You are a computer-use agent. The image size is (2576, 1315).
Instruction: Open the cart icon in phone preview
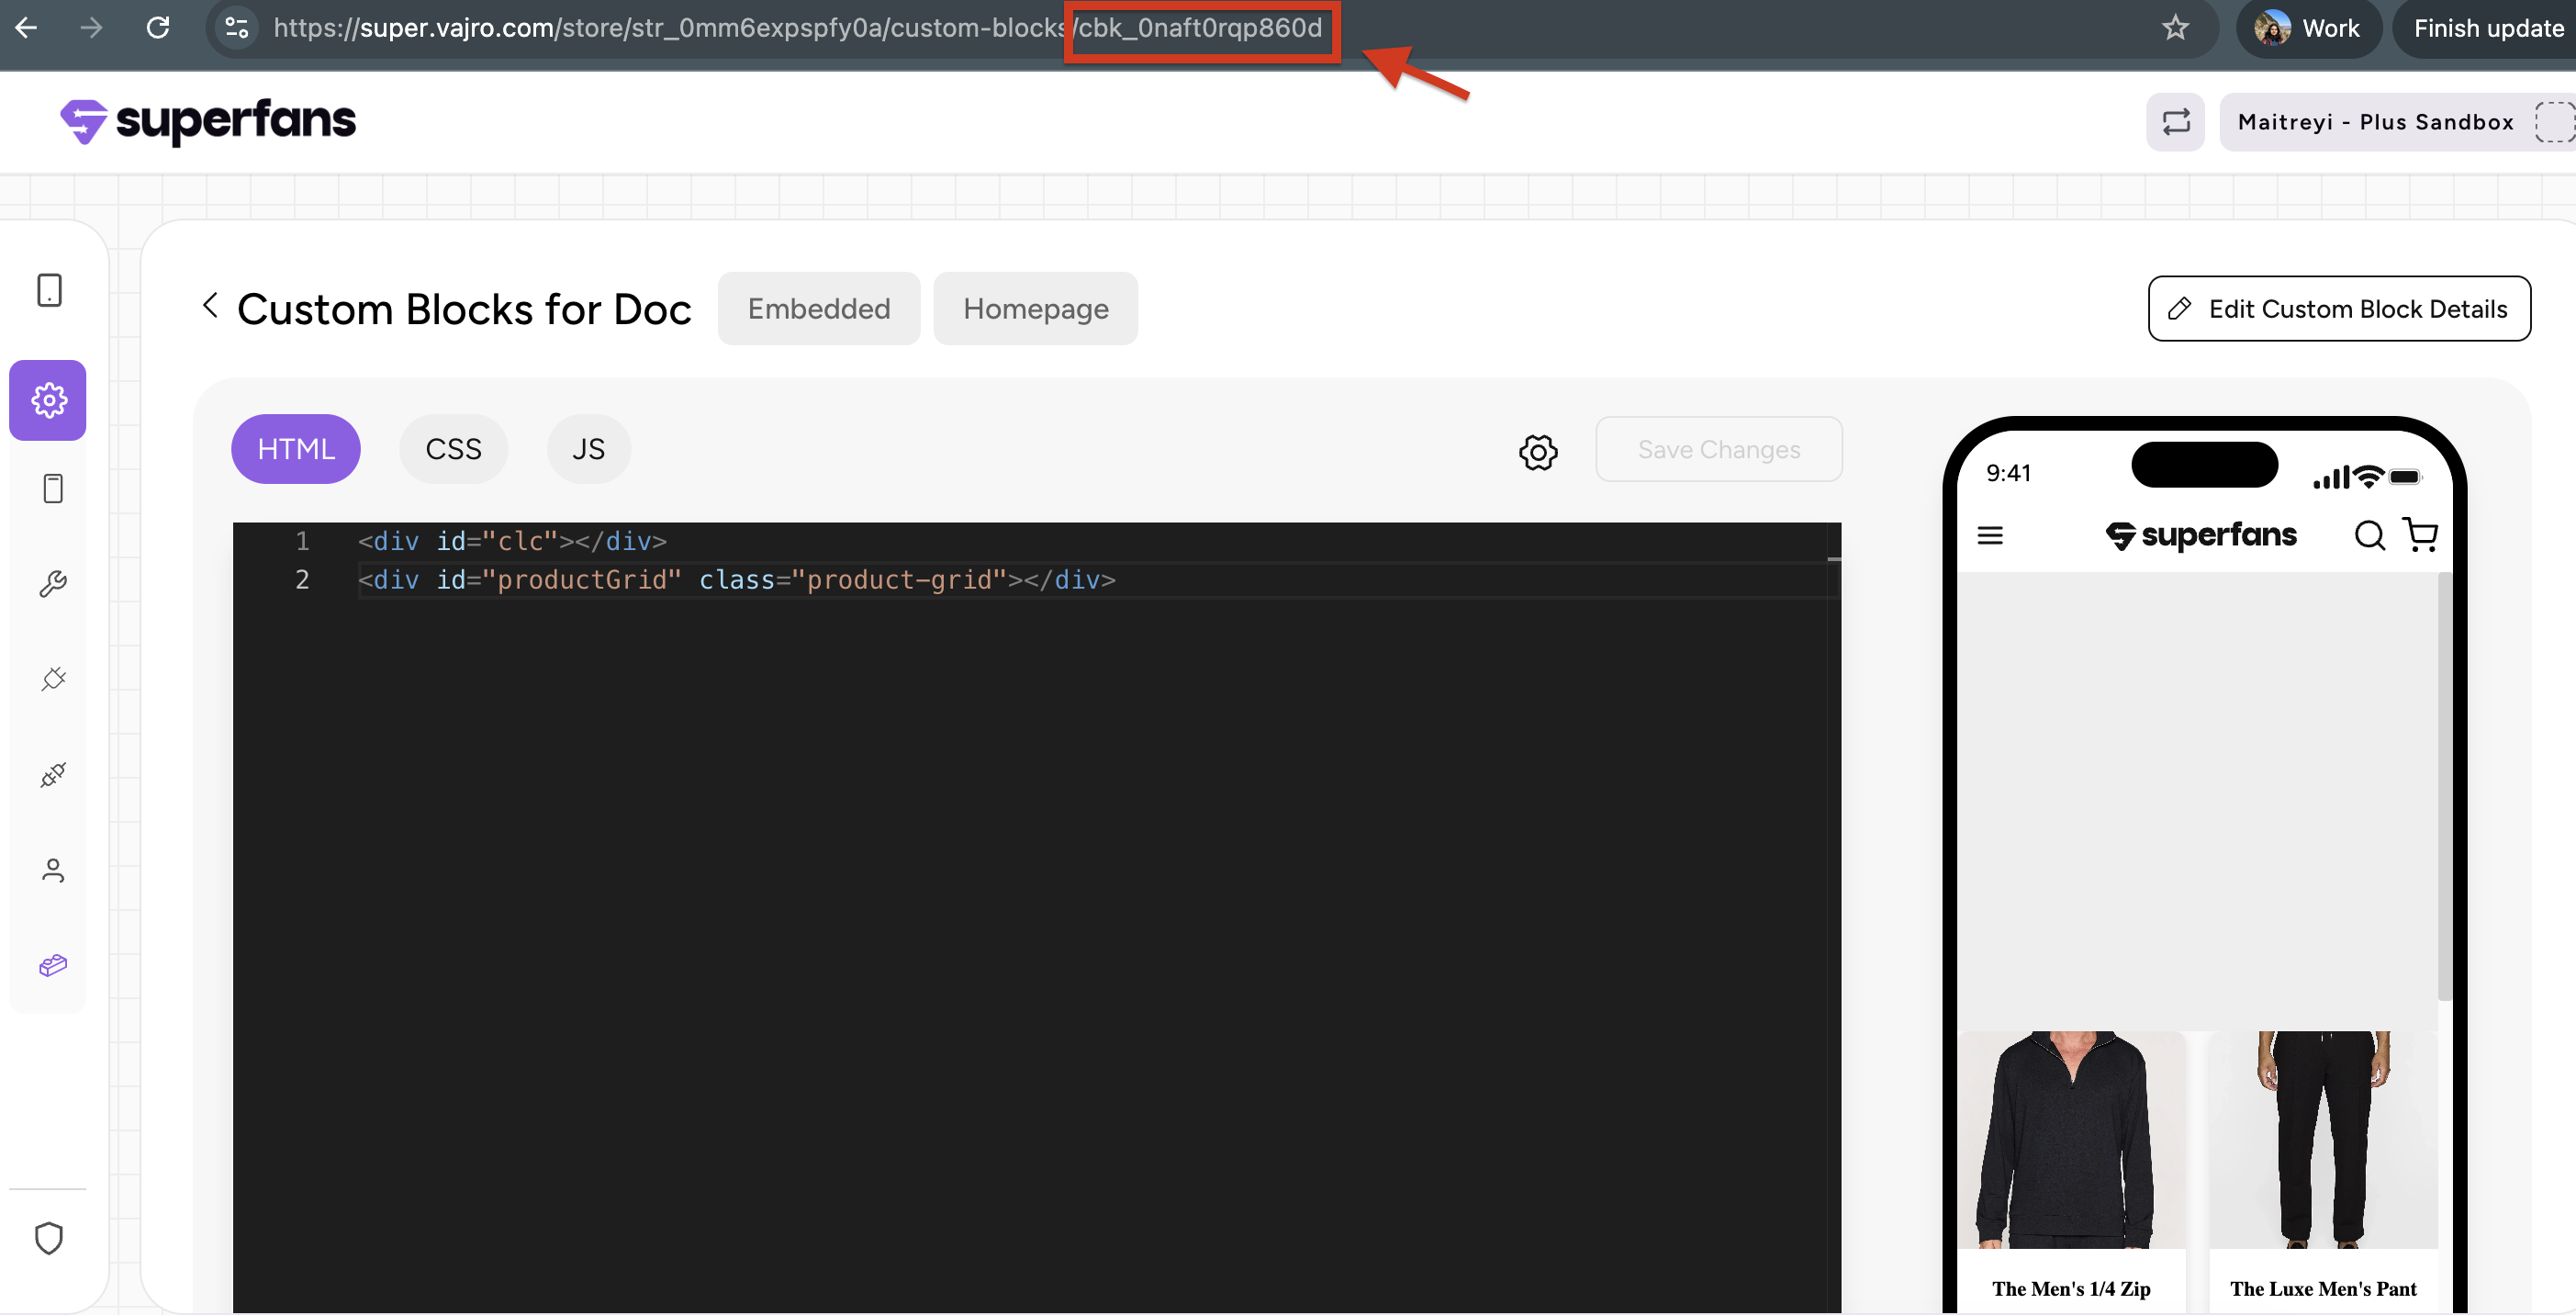[2420, 535]
